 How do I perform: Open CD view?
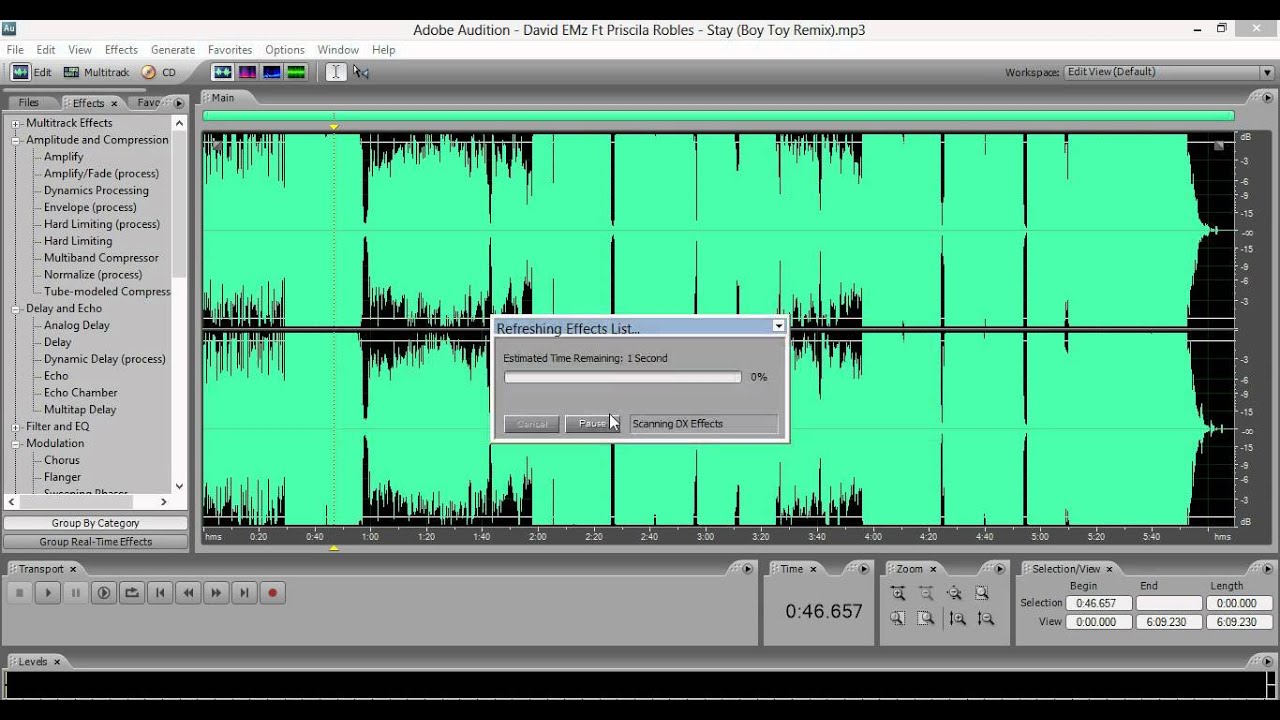point(159,72)
